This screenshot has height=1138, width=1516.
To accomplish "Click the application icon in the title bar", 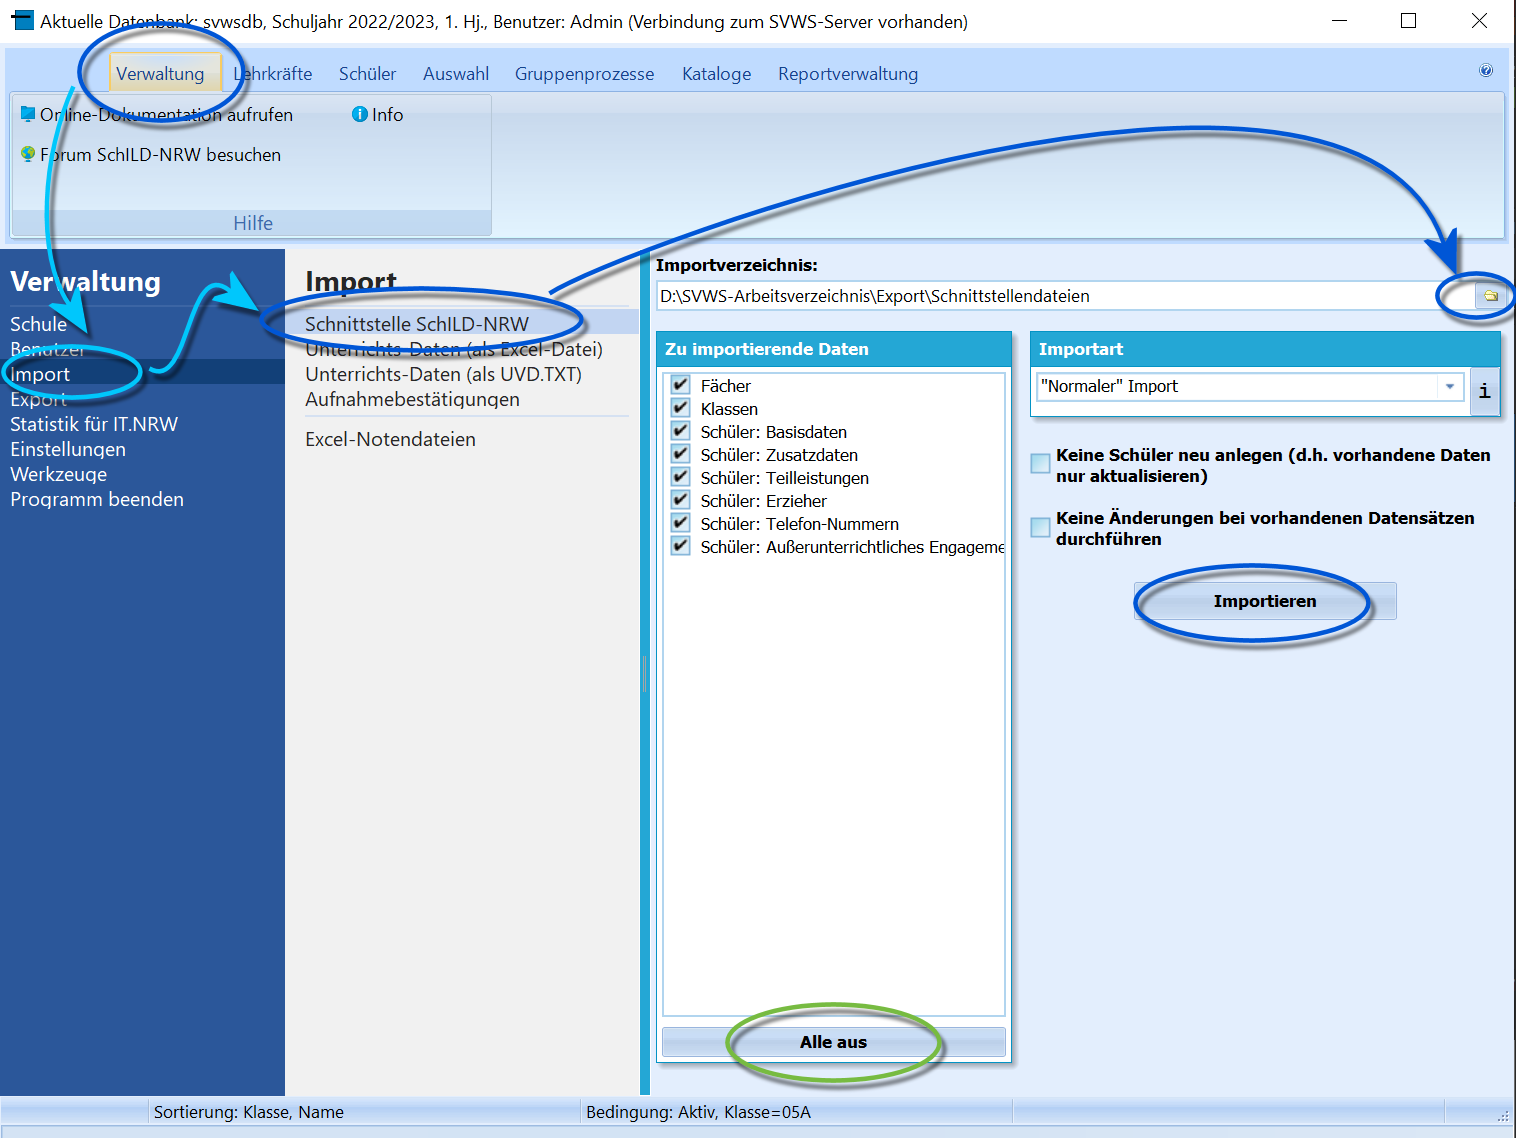I will point(22,20).
